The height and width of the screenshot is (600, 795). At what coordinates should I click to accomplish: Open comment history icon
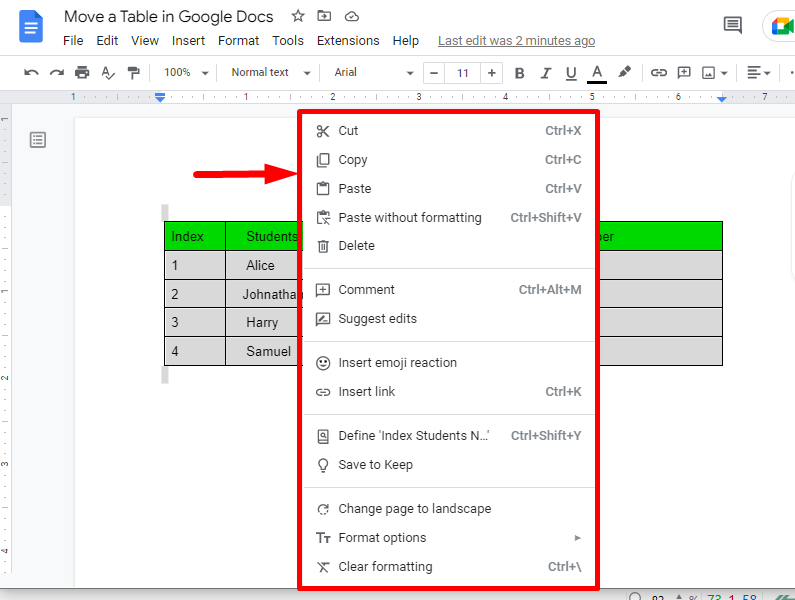pyautogui.click(x=733, y=24)
